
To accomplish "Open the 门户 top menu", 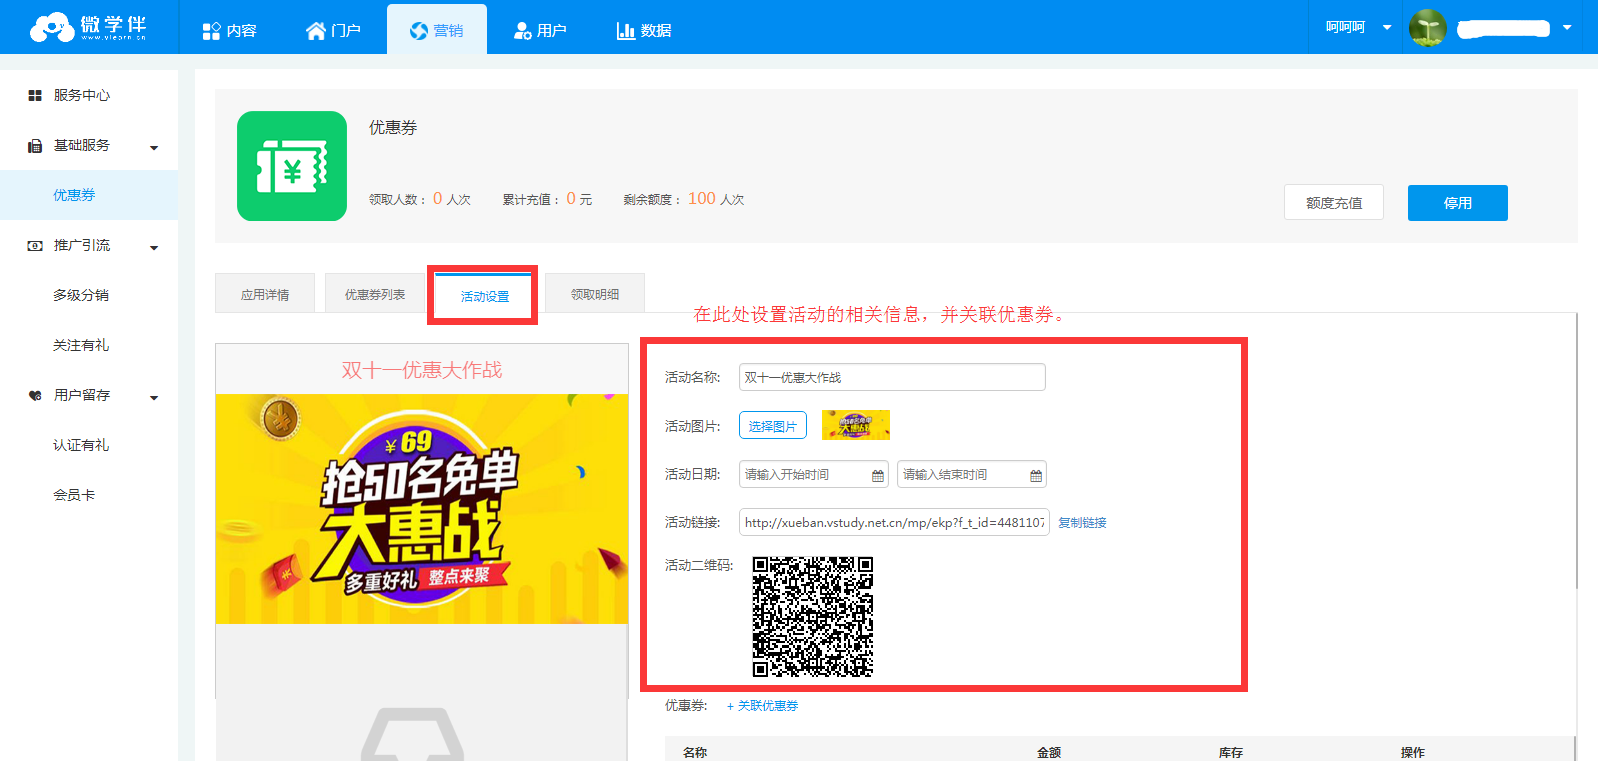I will coord(333,30).
